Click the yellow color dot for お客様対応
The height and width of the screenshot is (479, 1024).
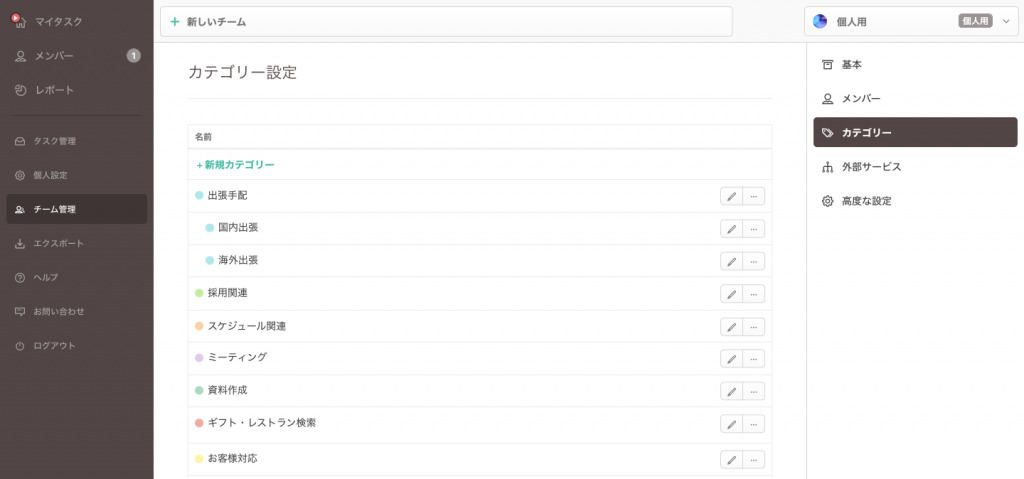[199, 459]
